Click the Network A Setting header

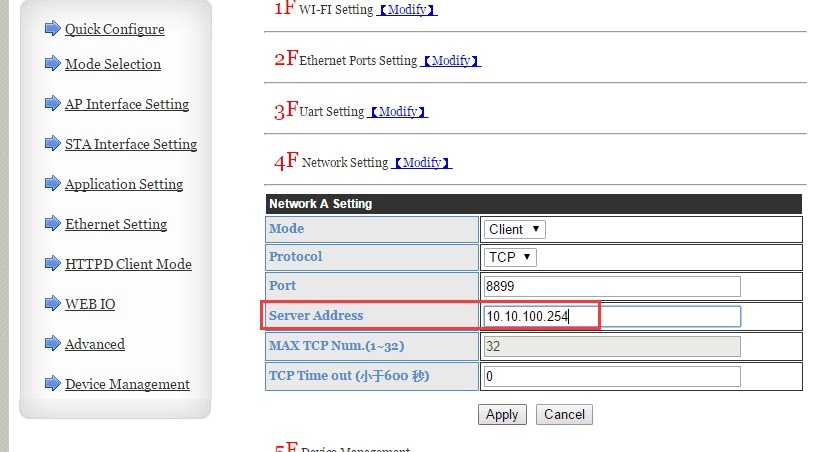click(x=534, y=204)
